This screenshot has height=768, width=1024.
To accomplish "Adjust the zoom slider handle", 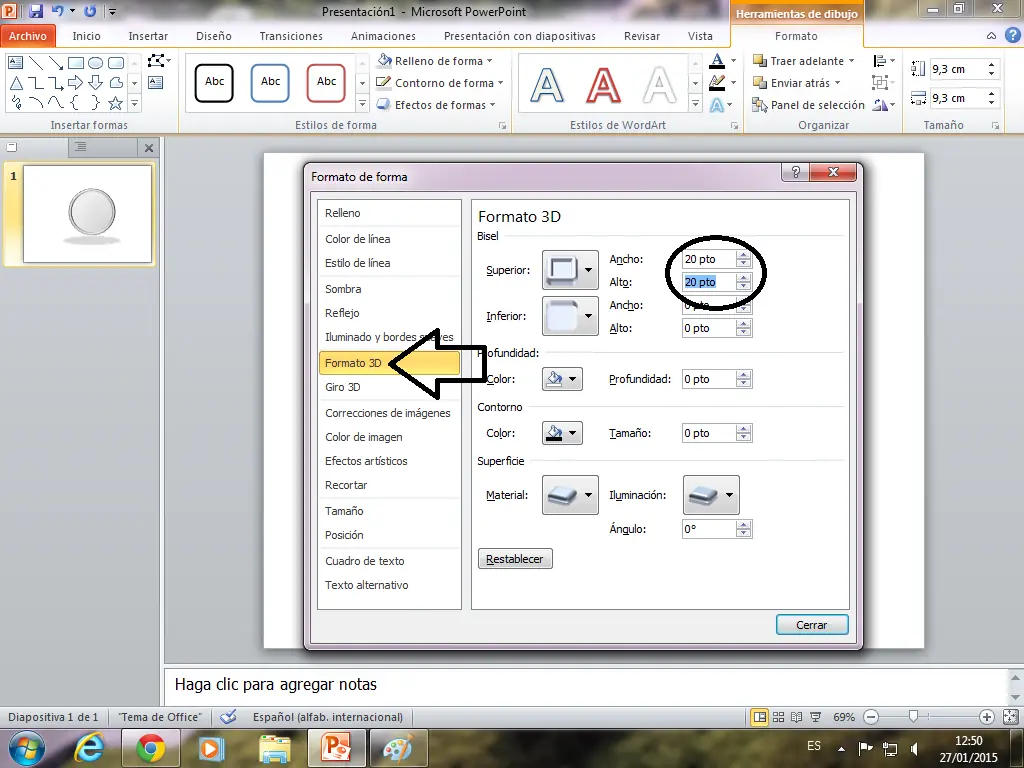I will click(x=913, y=717).
